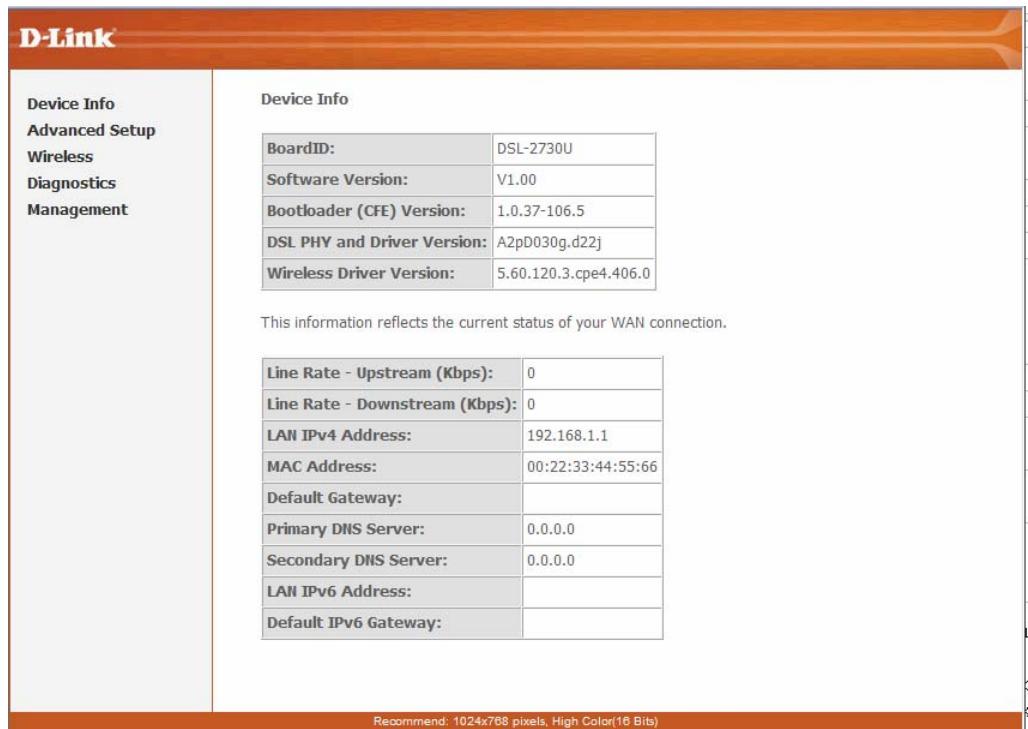Select the DSL-2730U board ID value
This screenshot has width=1028, height=729.
[x=534, y=149]
